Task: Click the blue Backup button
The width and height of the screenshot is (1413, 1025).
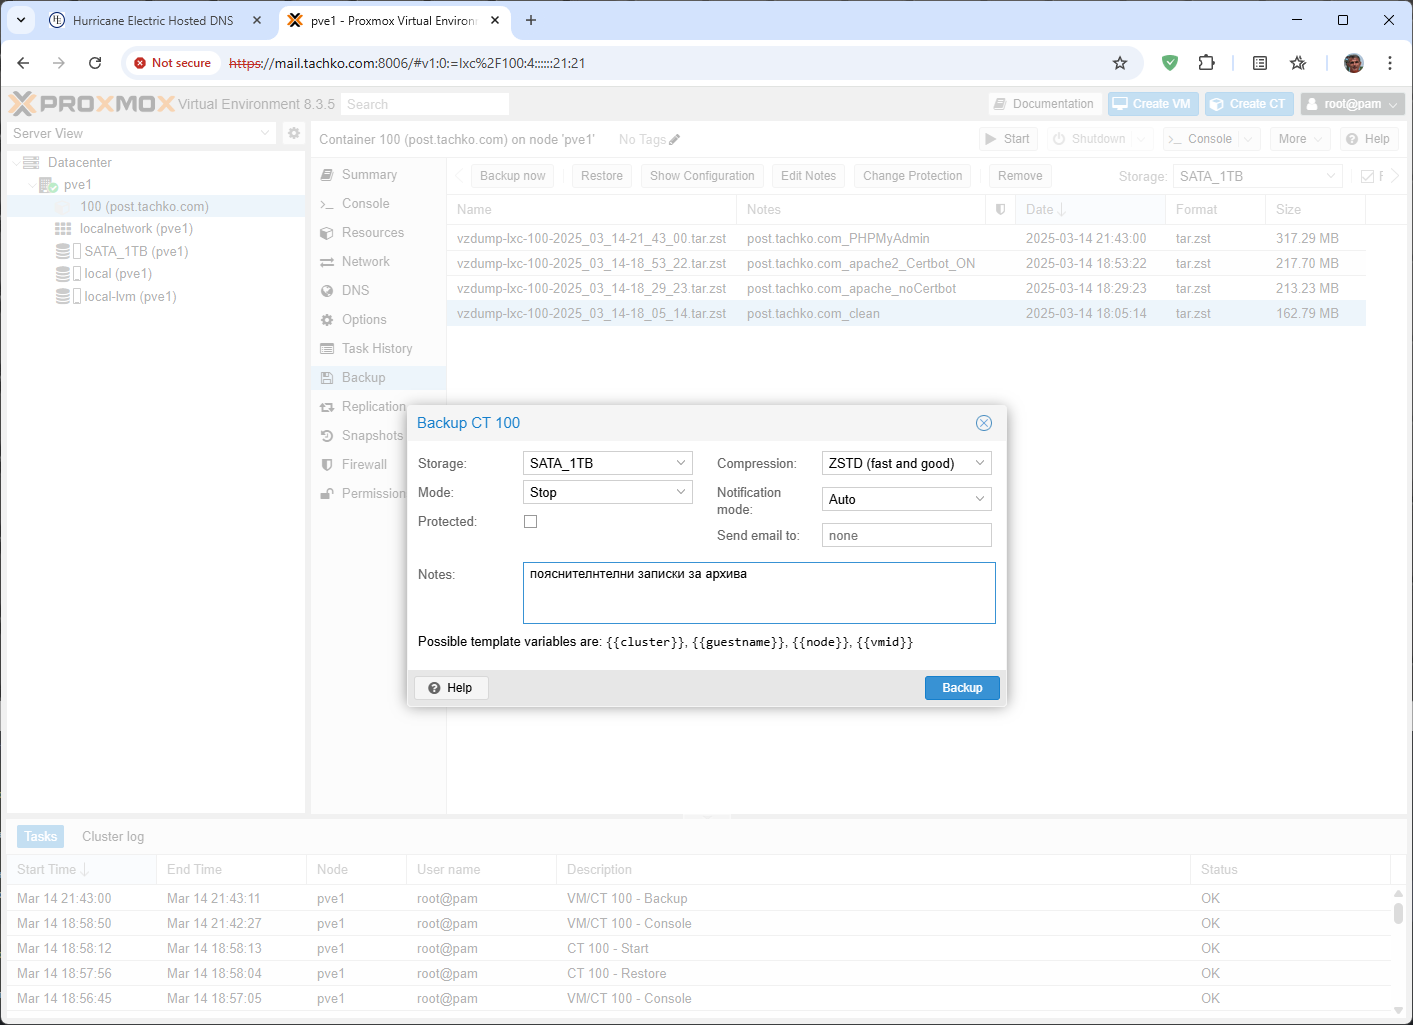Action: pyautogui.click(x=962, y=688)
